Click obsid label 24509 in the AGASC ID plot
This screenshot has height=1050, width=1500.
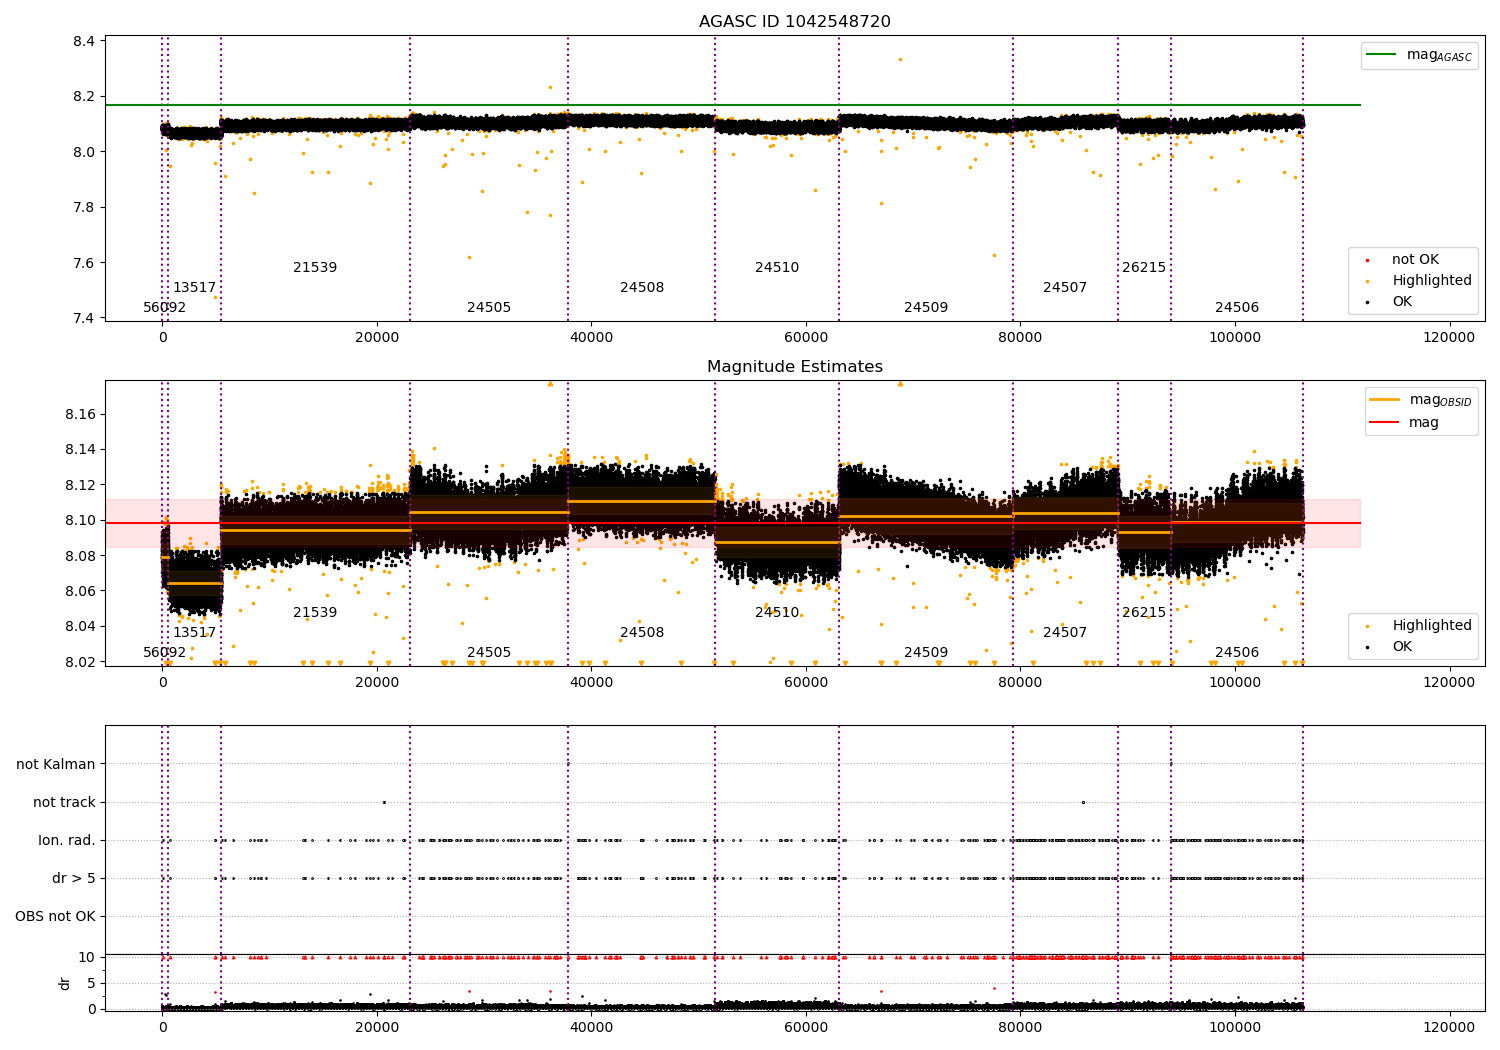click(926, 308)
